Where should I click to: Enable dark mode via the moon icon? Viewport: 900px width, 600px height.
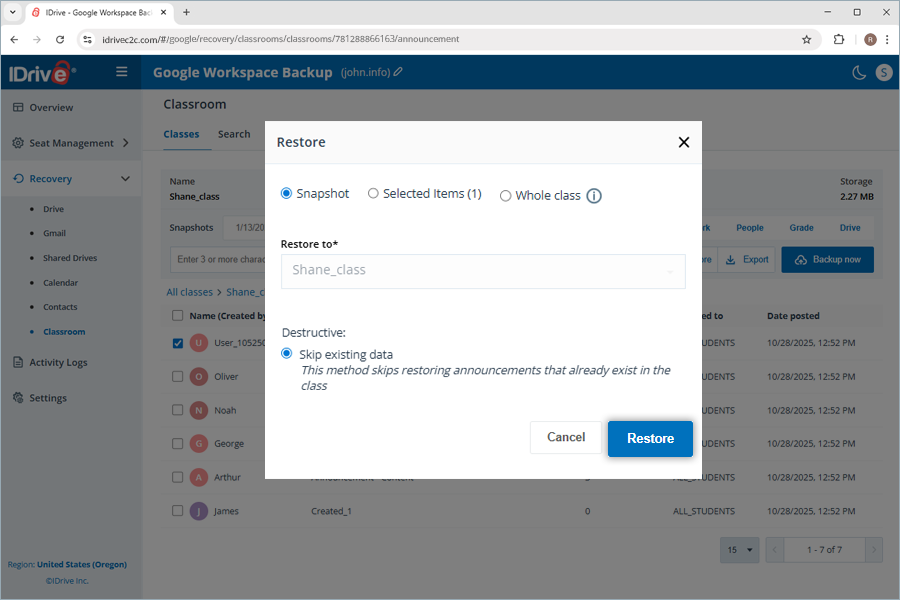pos(859,72)
